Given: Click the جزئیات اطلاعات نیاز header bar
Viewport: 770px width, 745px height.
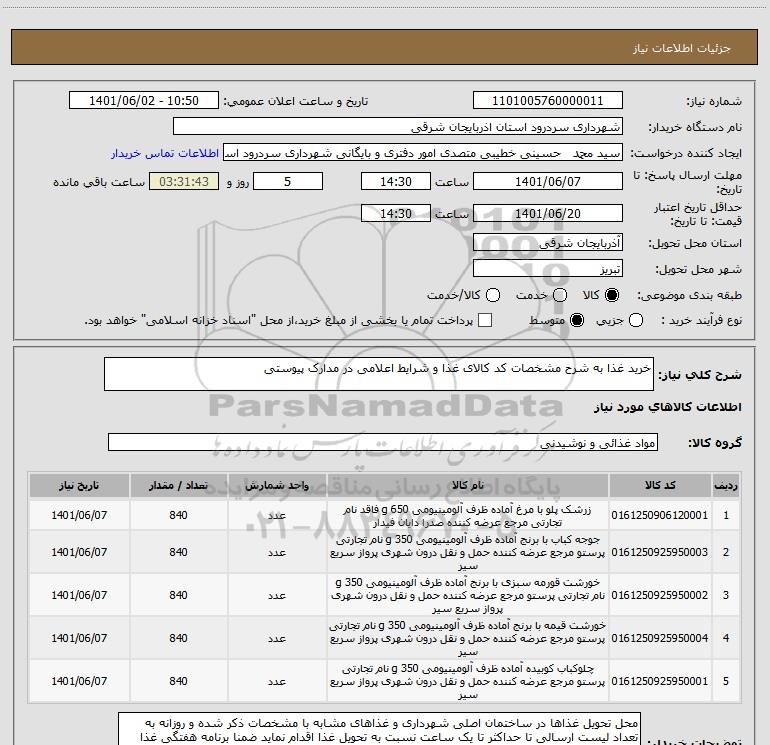Looking at the screenshot, I should click(384, 47).
